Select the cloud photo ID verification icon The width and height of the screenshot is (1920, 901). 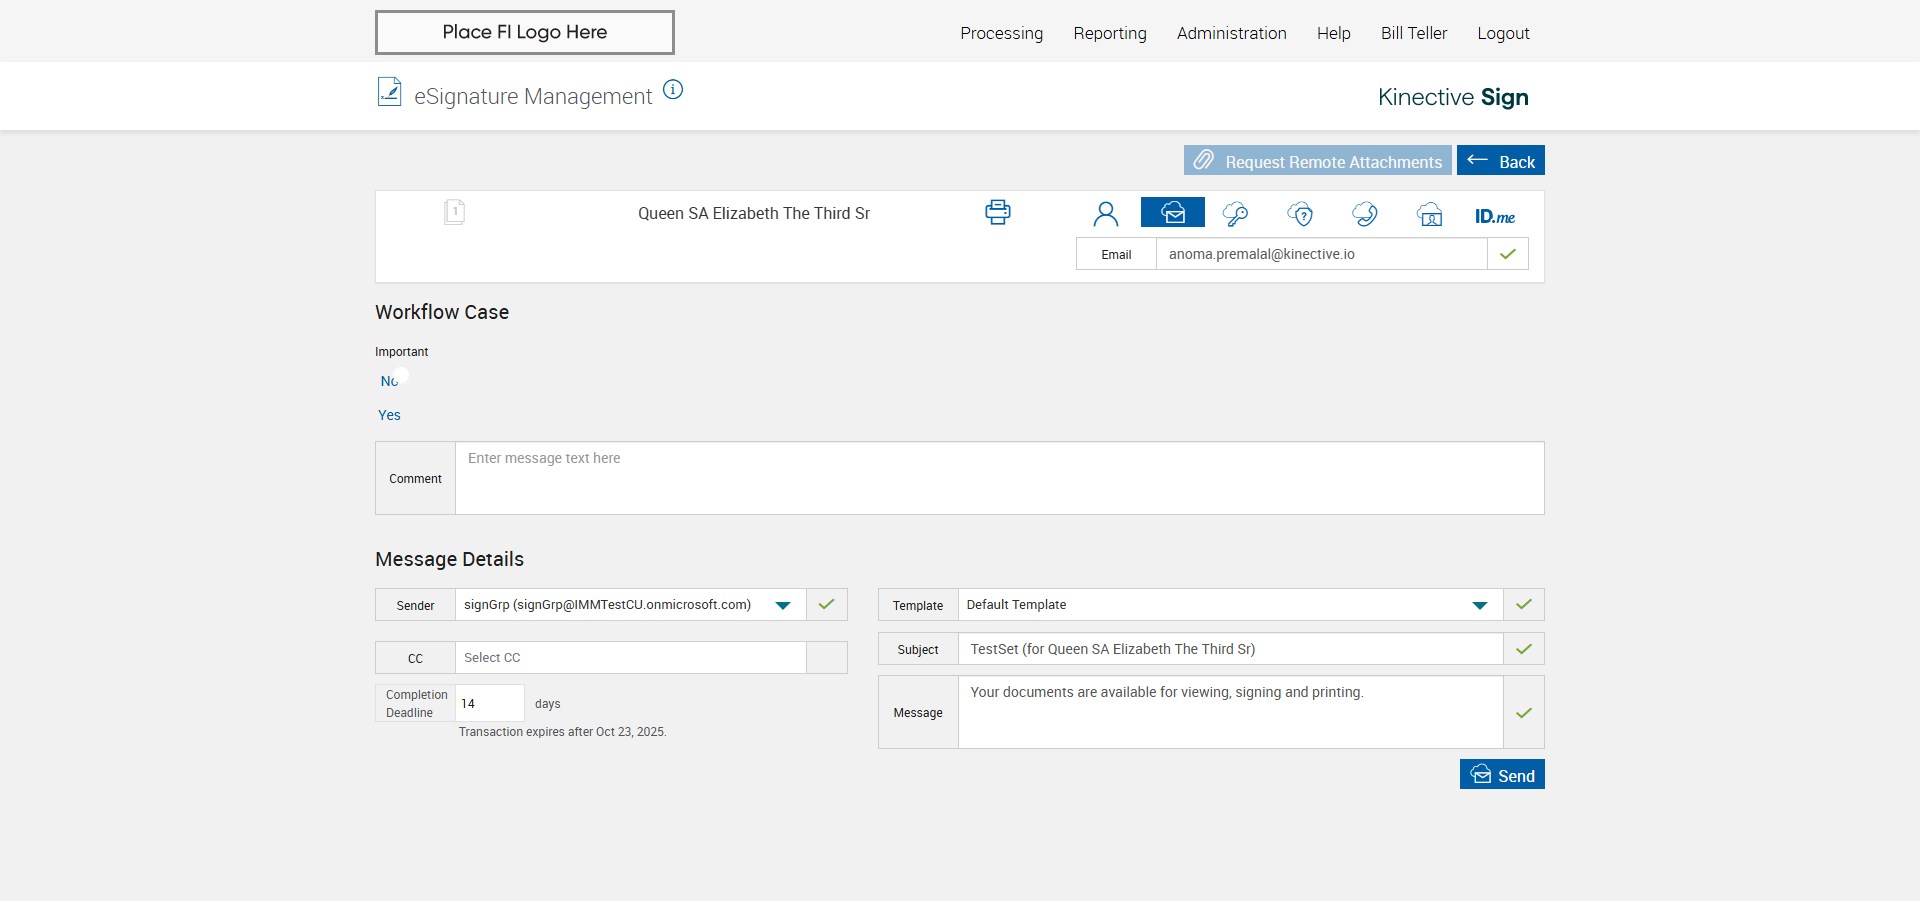[1429, 214]
